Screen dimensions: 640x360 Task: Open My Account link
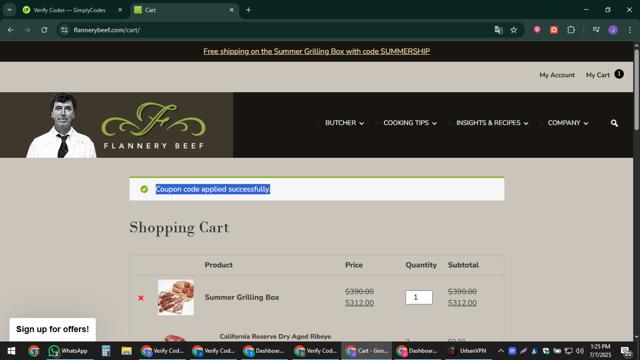click(557, 75)
